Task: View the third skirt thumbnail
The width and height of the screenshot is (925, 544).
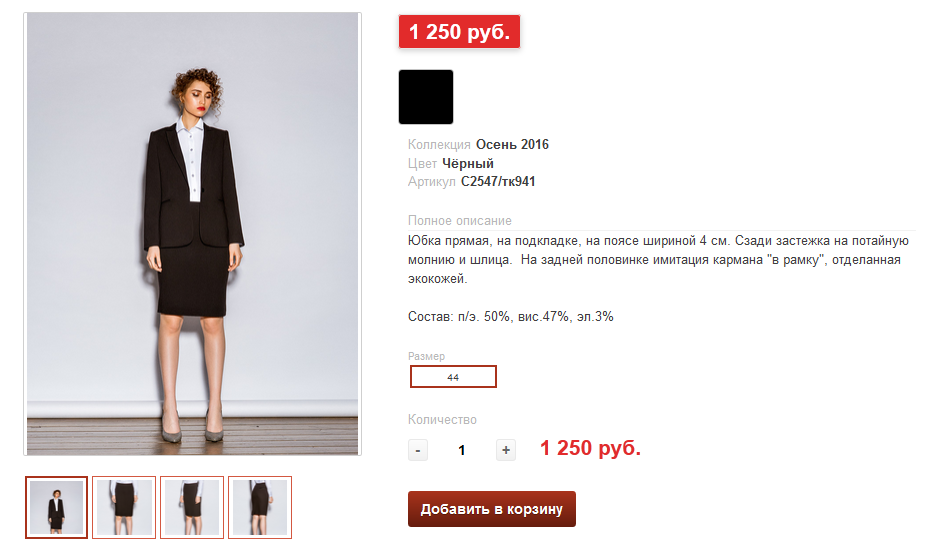Action: tap(192, 507)
